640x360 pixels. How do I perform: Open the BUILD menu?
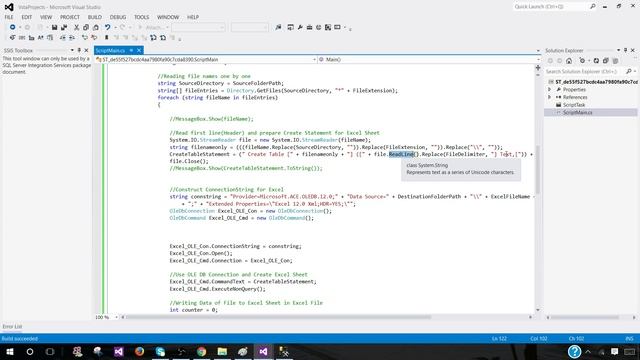tap(95, 17)
